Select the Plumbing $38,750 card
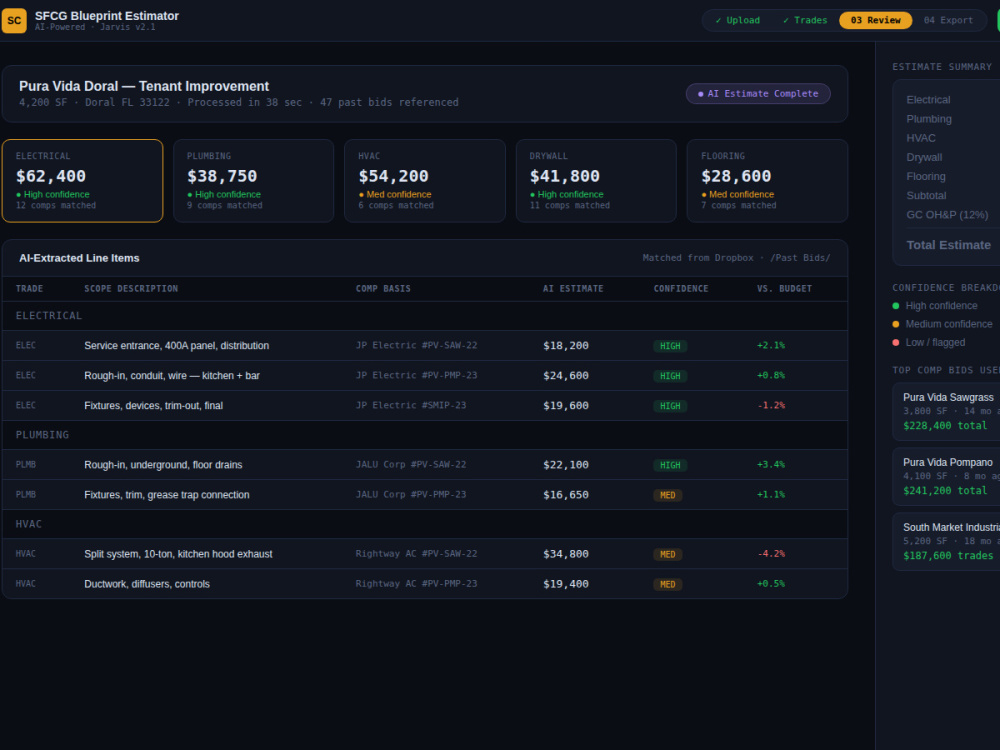The width and height of the screenshot is (1000, 750). click(254, 181)
